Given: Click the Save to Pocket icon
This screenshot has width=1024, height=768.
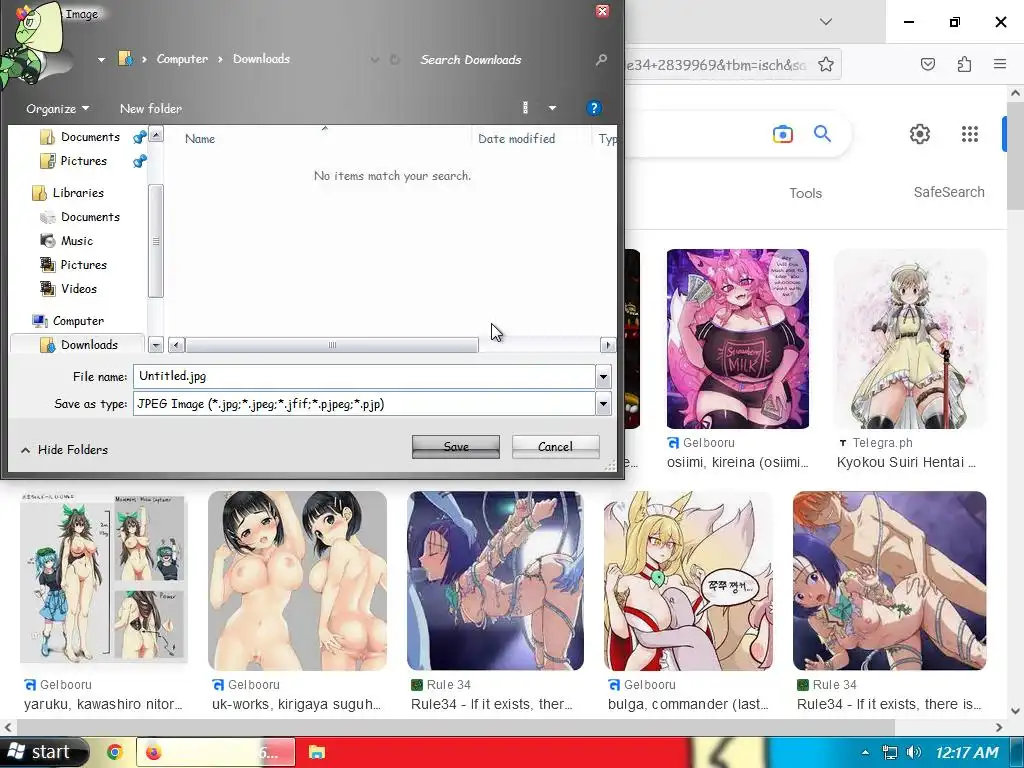Looking at the screenshot, I should click(x=927, y=64).
